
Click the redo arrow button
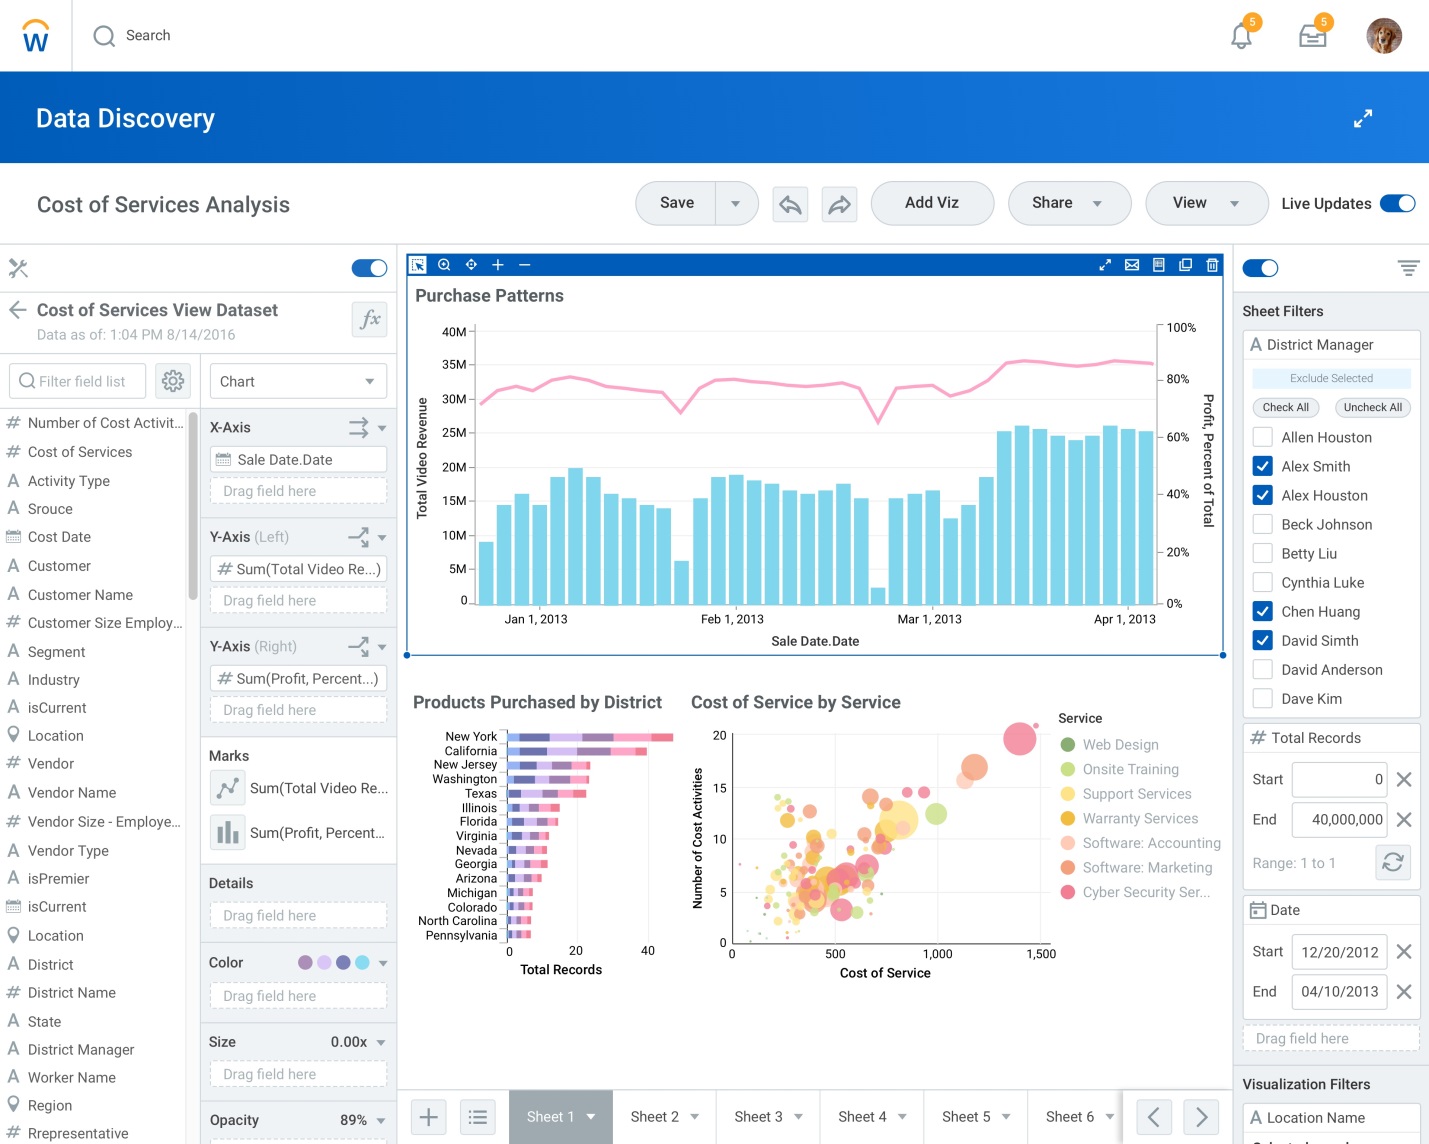[x=839, y=204]
